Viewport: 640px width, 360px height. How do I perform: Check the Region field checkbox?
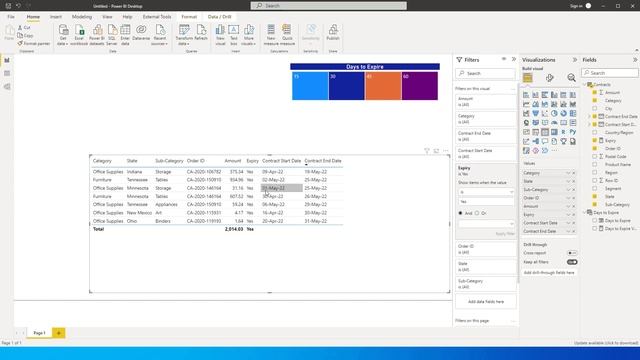pyautogui.click(x=595, y=173)
